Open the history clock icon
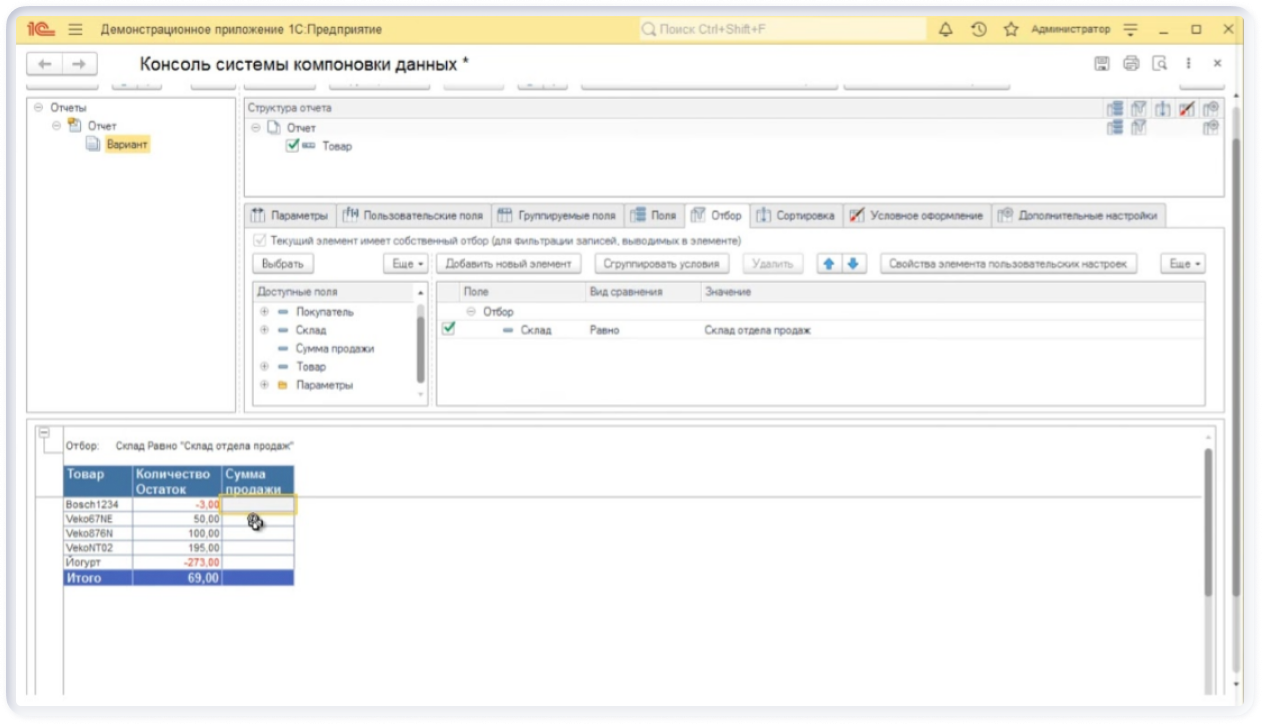Image resolution: width=1262 pixels, height=724 pixels. tap(979, 30)
